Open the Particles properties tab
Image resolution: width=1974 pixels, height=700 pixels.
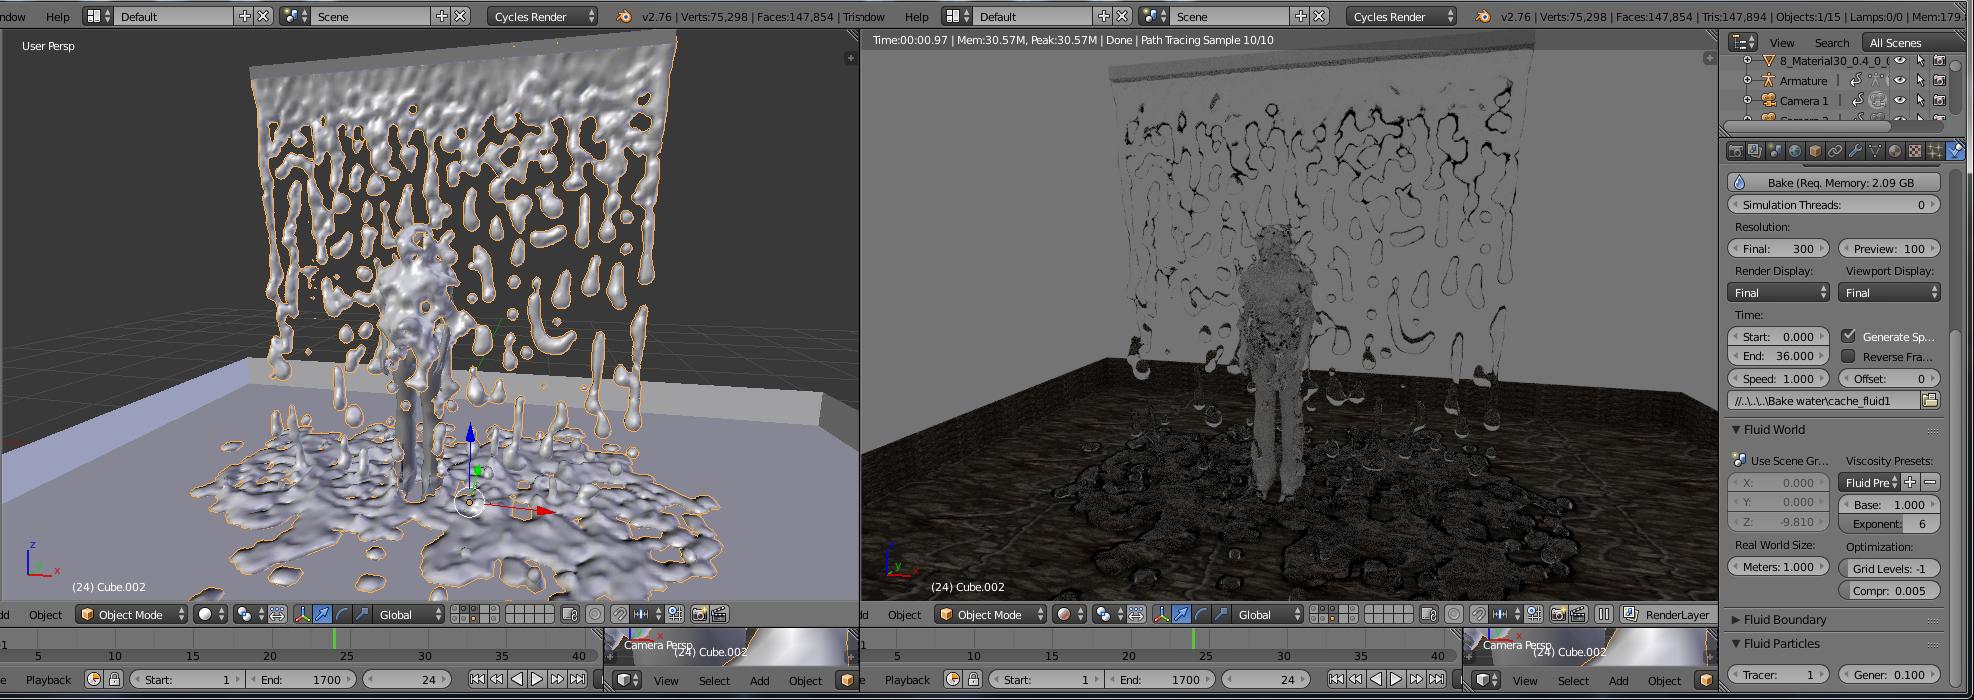coord(1935,151)
